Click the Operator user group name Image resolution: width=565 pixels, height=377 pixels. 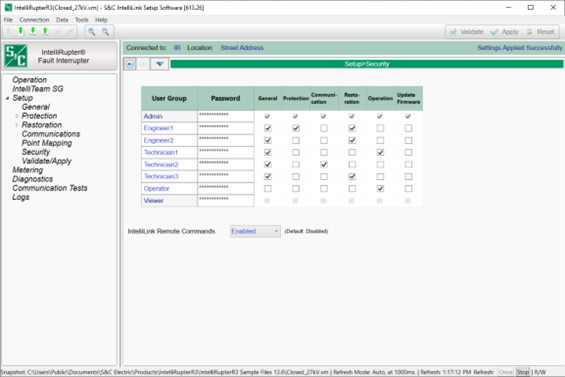point(157,188)
